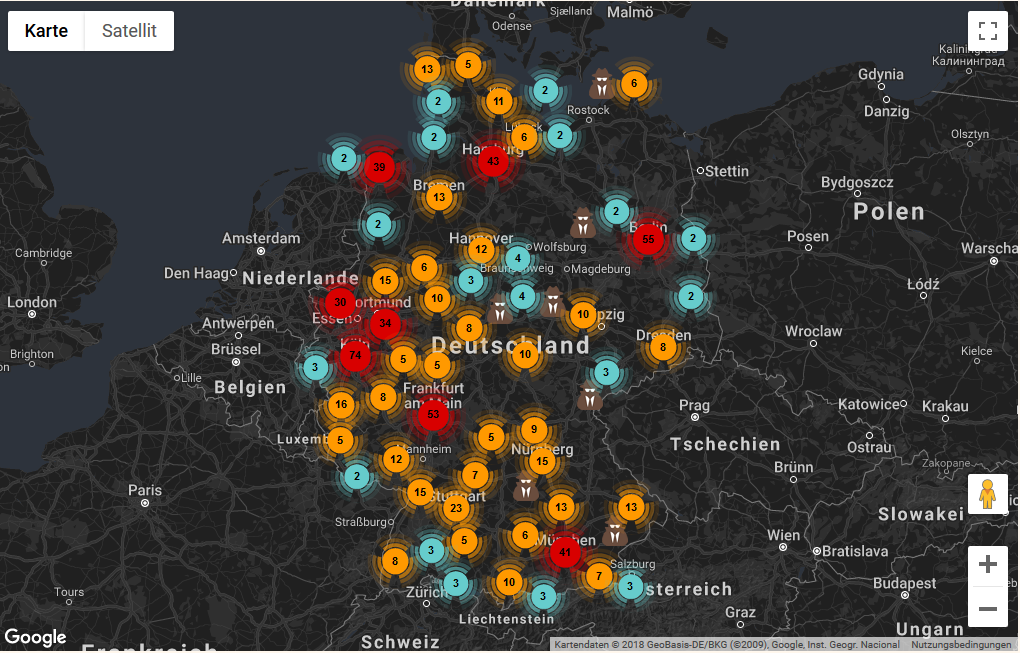1020x653 pixels.
Task: Click red cluster 30 near Essen
Action: pyautogui.click(x=340, y=302)
